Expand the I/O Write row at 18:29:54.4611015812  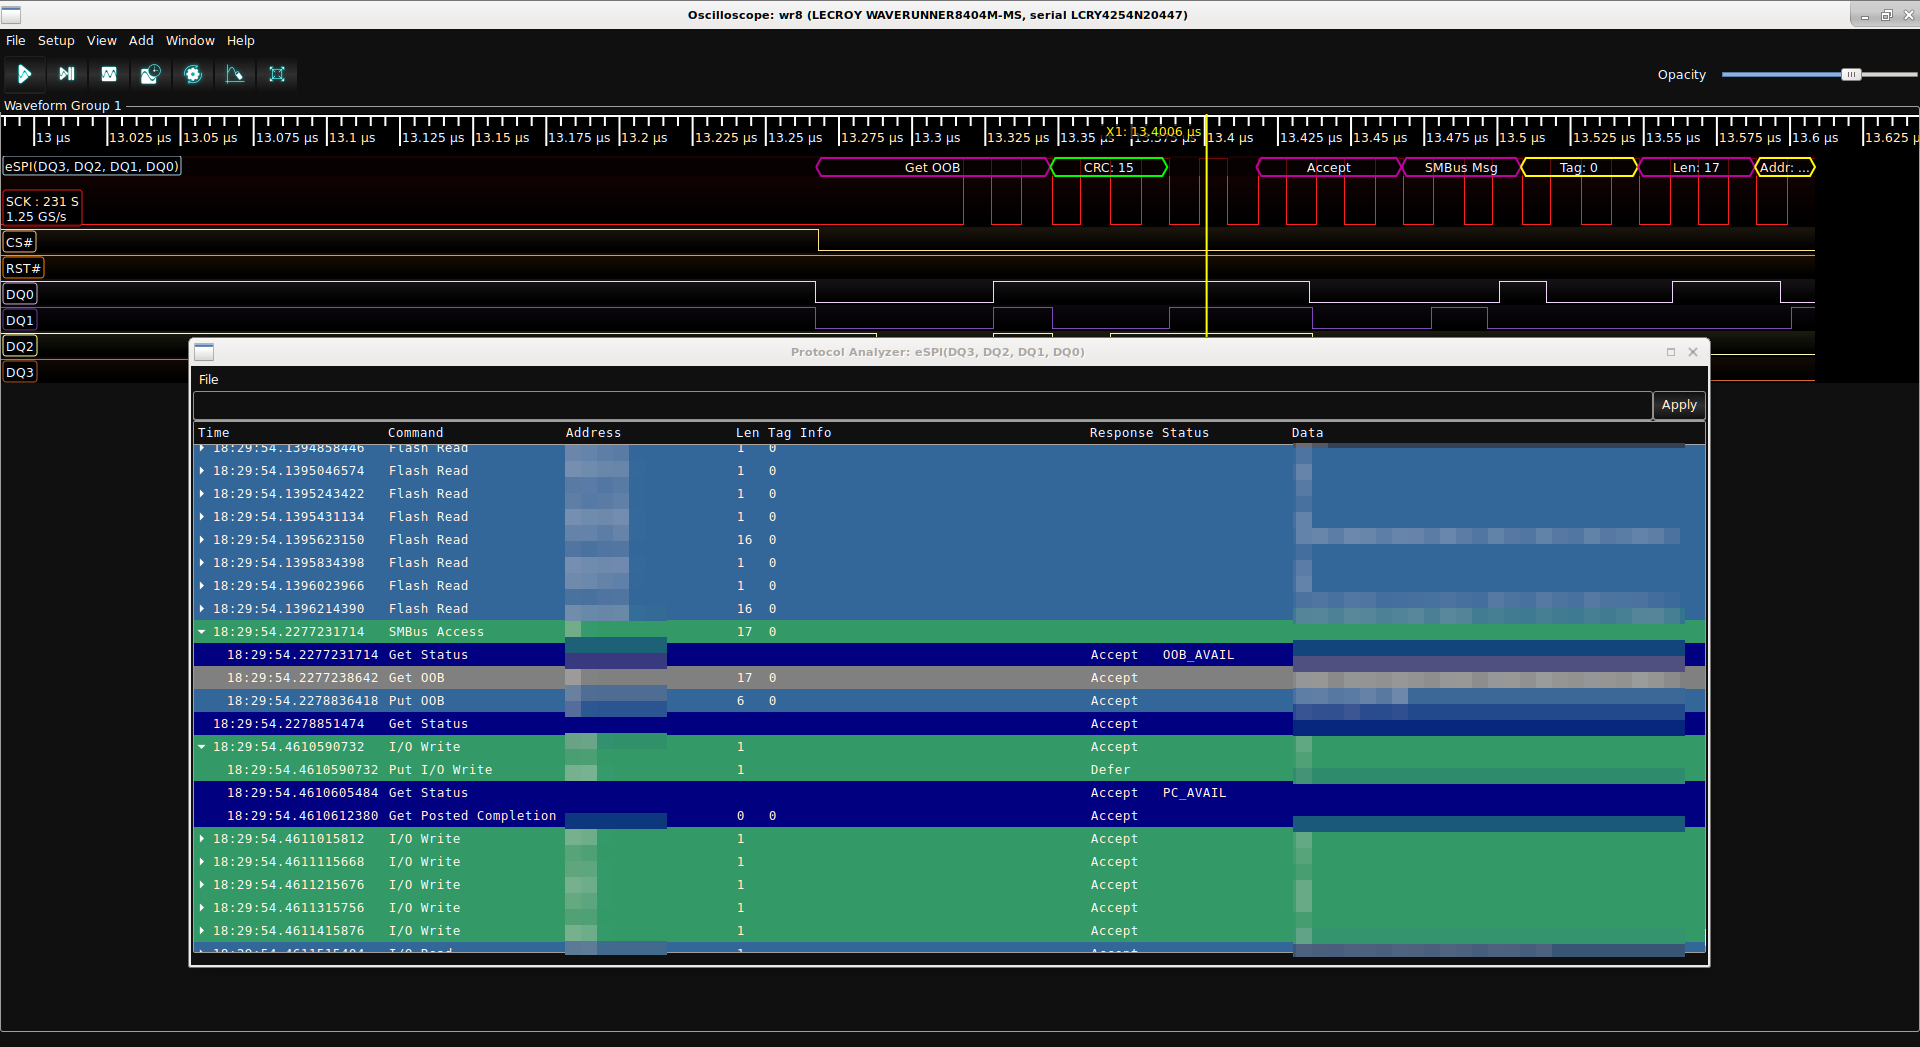tap(202, 839)
